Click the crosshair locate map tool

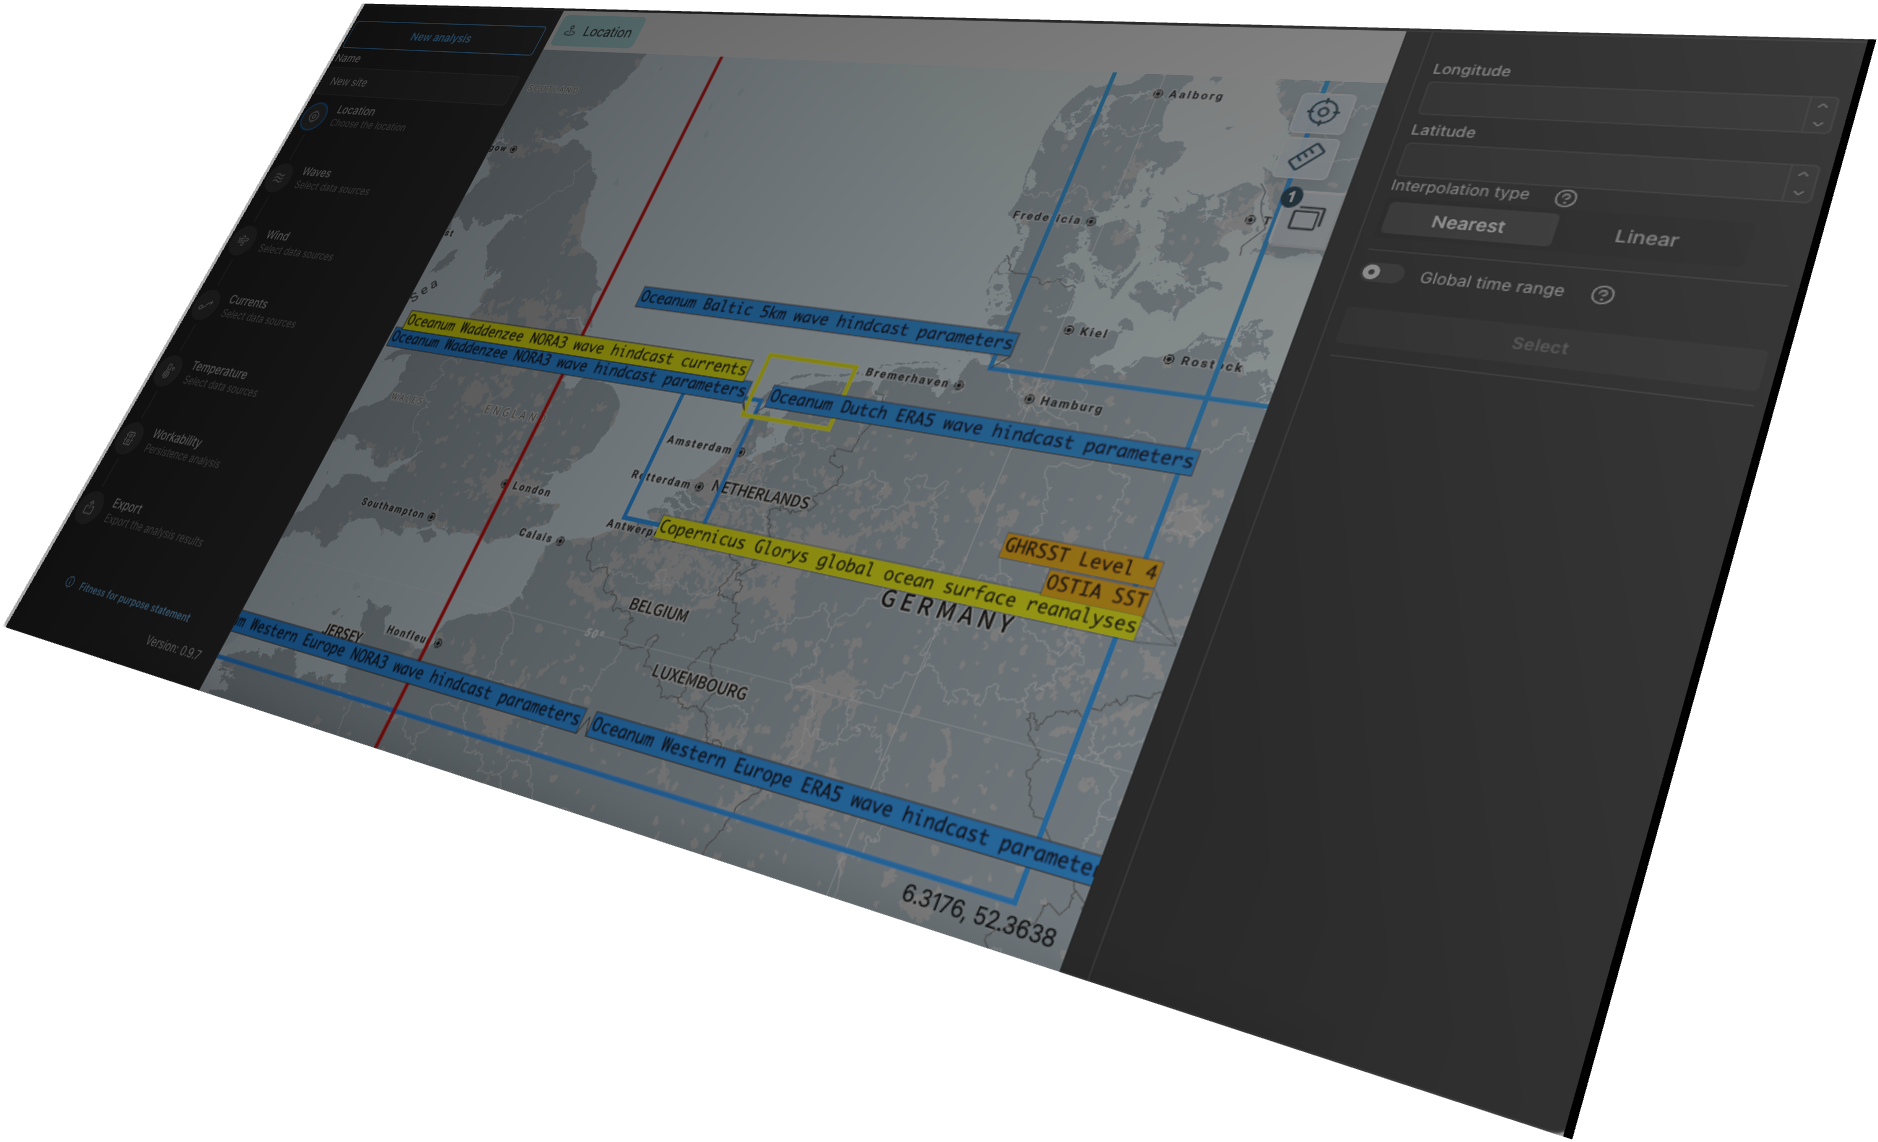point(1322,112)
